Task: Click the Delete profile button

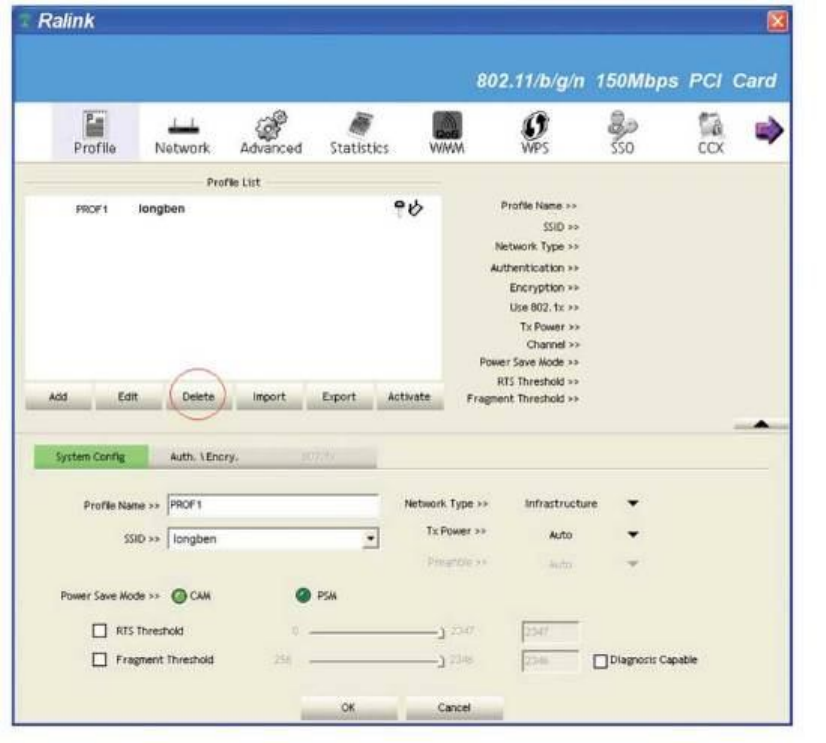Action: 199,397
